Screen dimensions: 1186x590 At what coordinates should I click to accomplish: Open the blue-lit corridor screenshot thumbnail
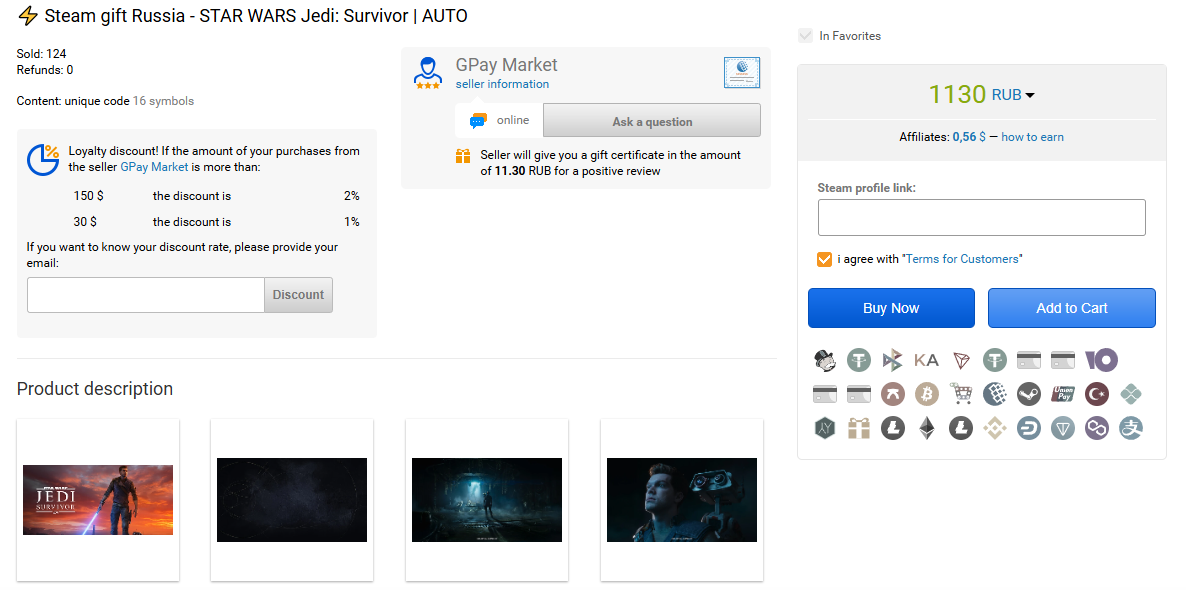point(486,500)
